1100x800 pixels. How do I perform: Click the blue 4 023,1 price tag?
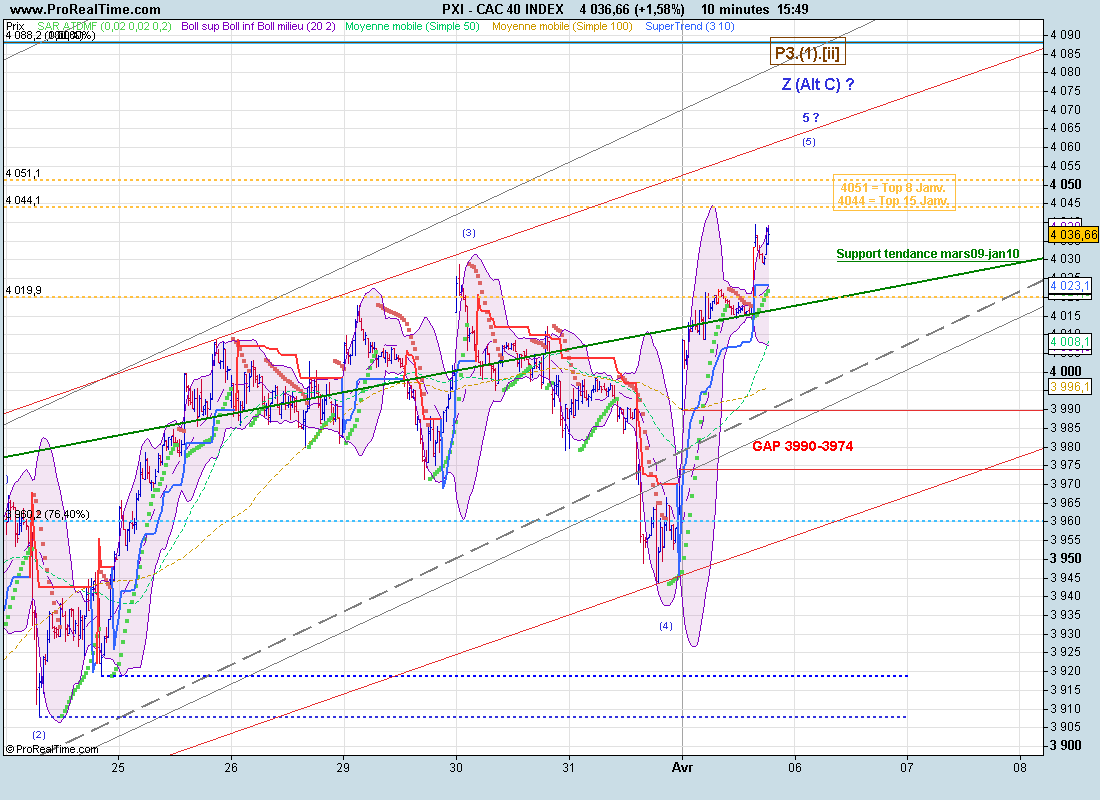tap(1070, 286)
